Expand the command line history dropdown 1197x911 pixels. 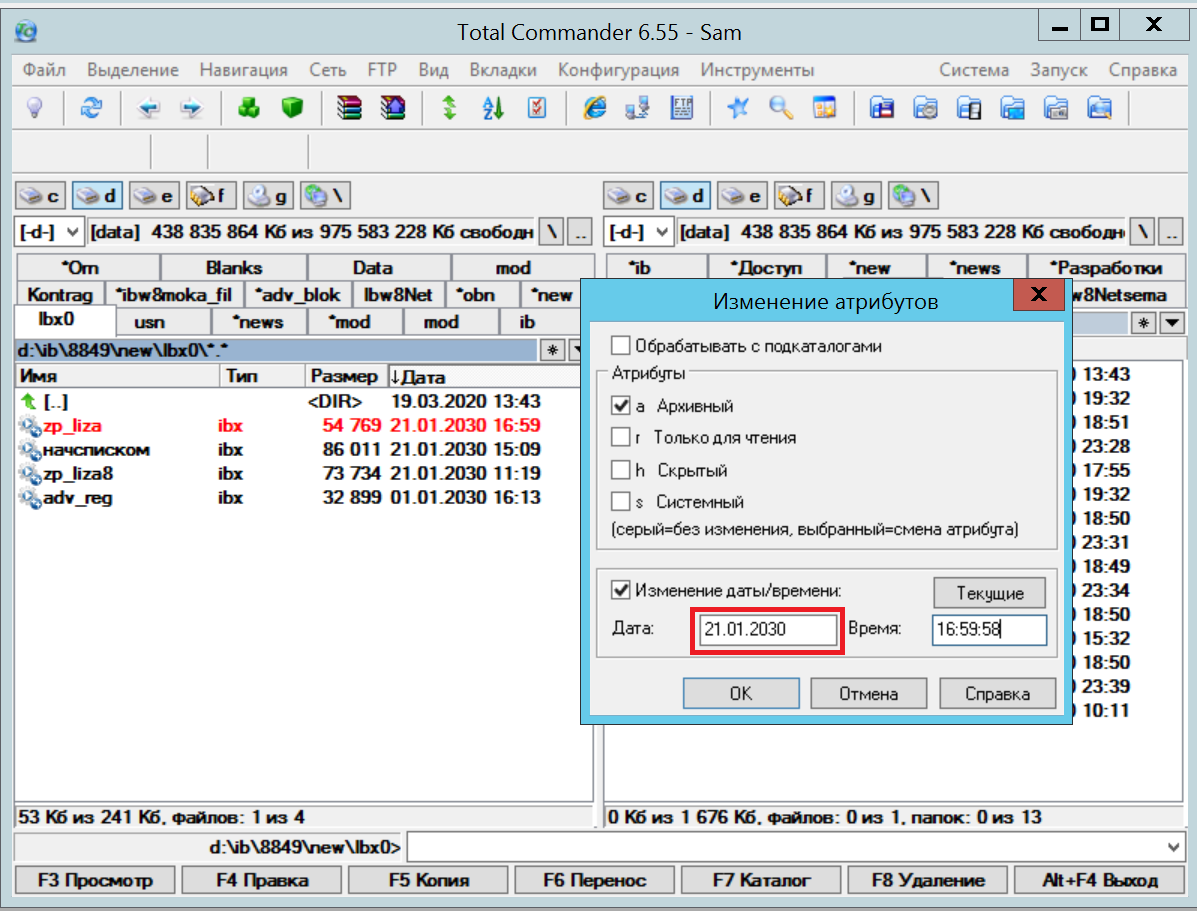point(1173,847)
